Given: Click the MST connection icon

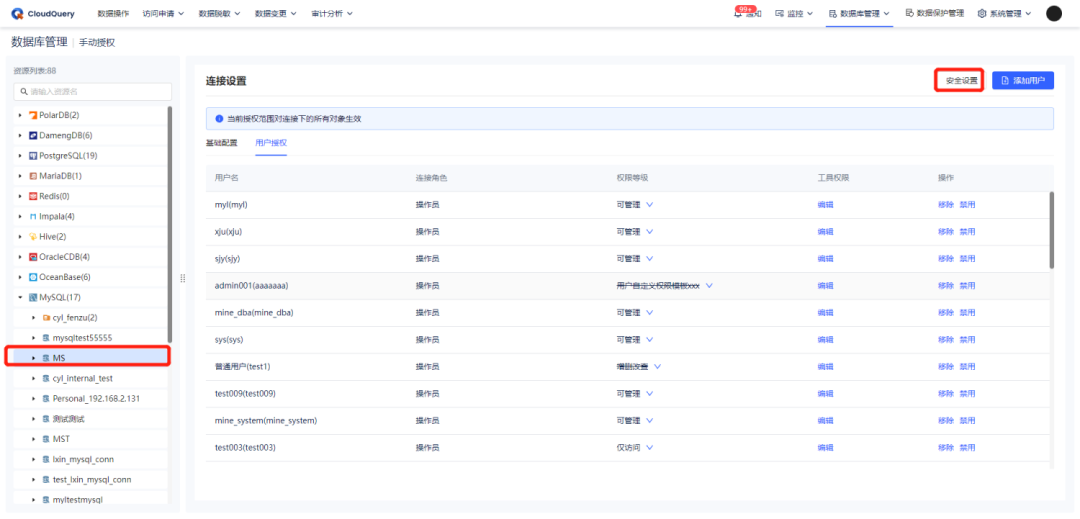Looking at the screenshot, I should [46, 439].
